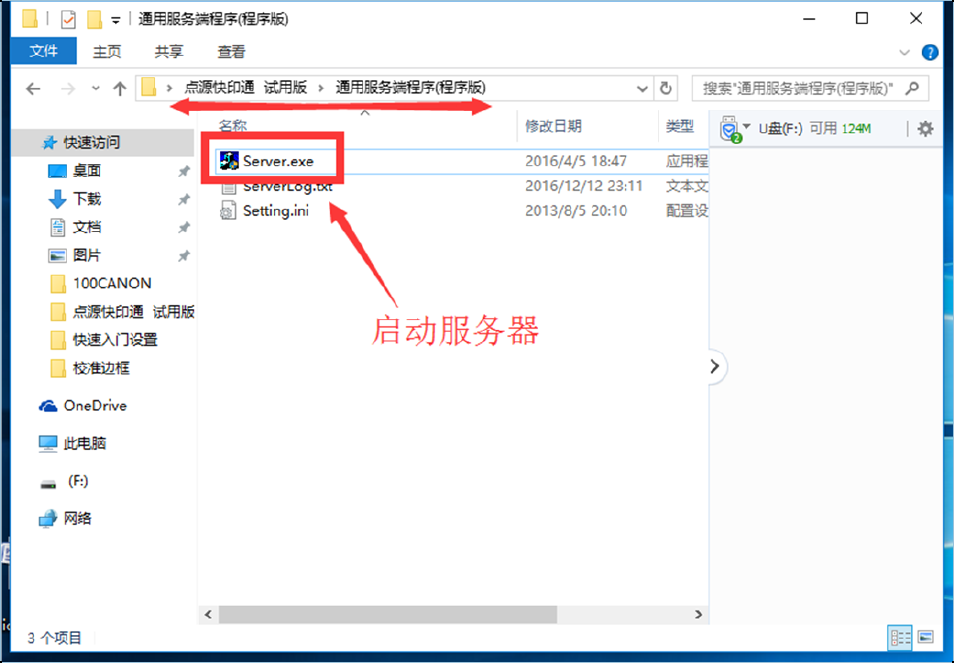Select the Setting.ini file
The image size is (954, 663).
click(x=276, y=211)
